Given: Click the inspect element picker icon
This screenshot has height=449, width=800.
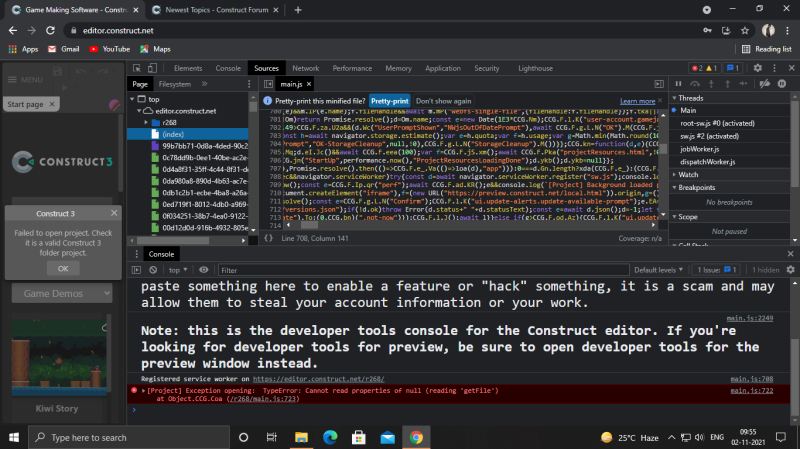Looking at the screenshot, I should 139,68.
